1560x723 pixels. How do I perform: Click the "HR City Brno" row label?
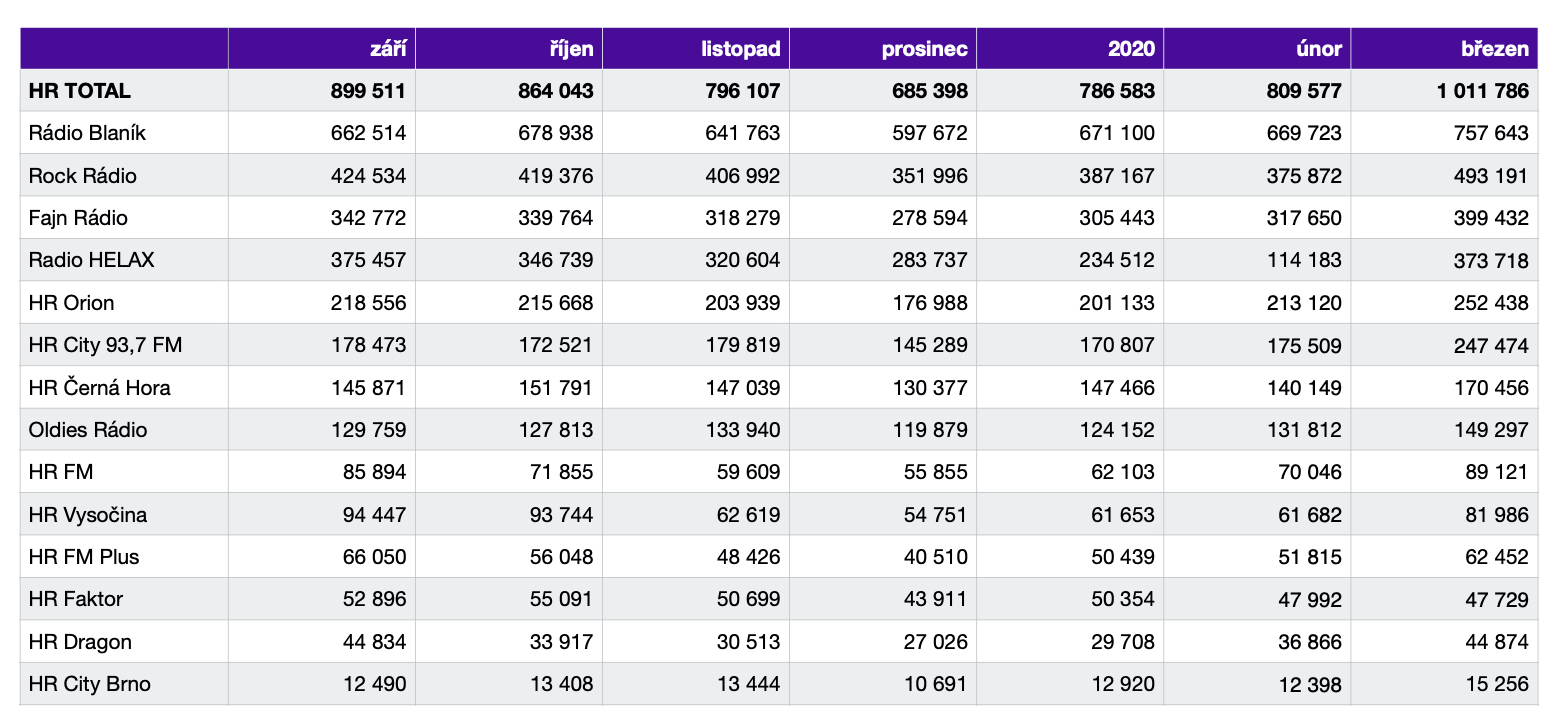point(90,684)
